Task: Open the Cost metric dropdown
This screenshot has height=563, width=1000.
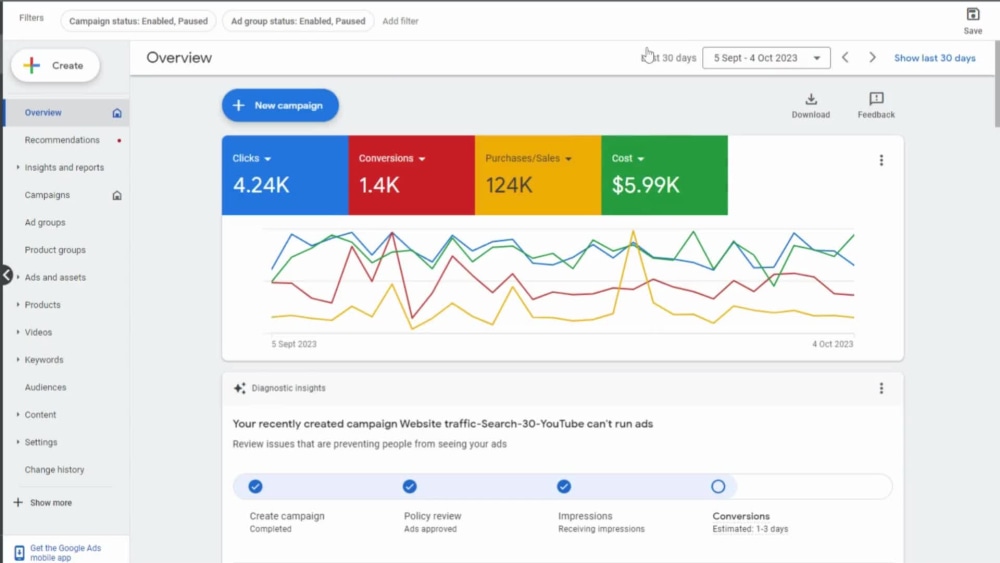Action: click(x=641, y=159)
